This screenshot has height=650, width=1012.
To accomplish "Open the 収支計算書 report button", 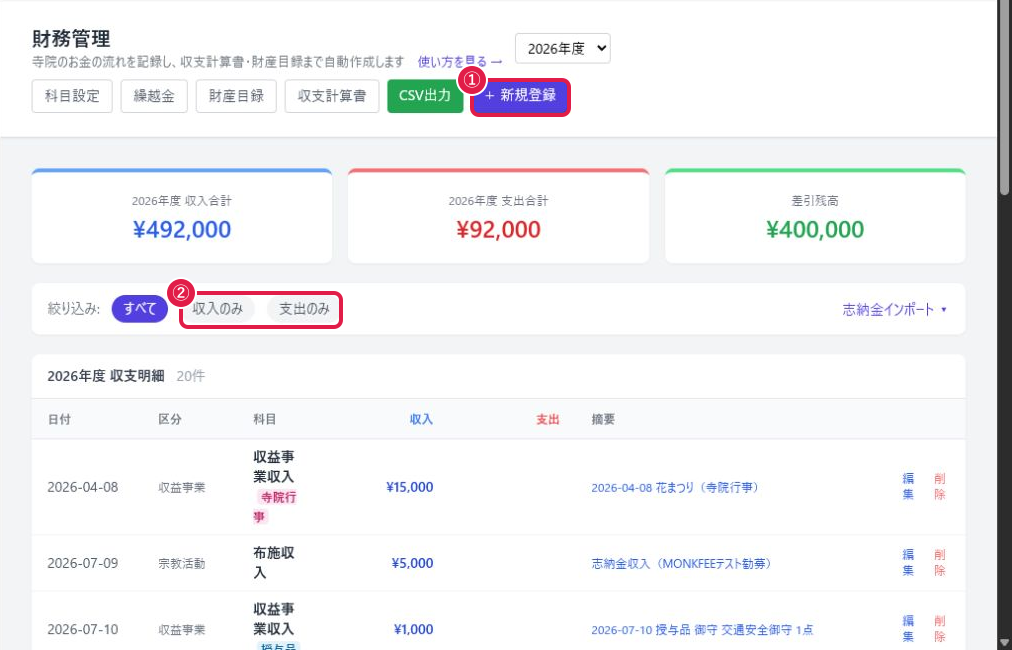I will pos(332,96).
